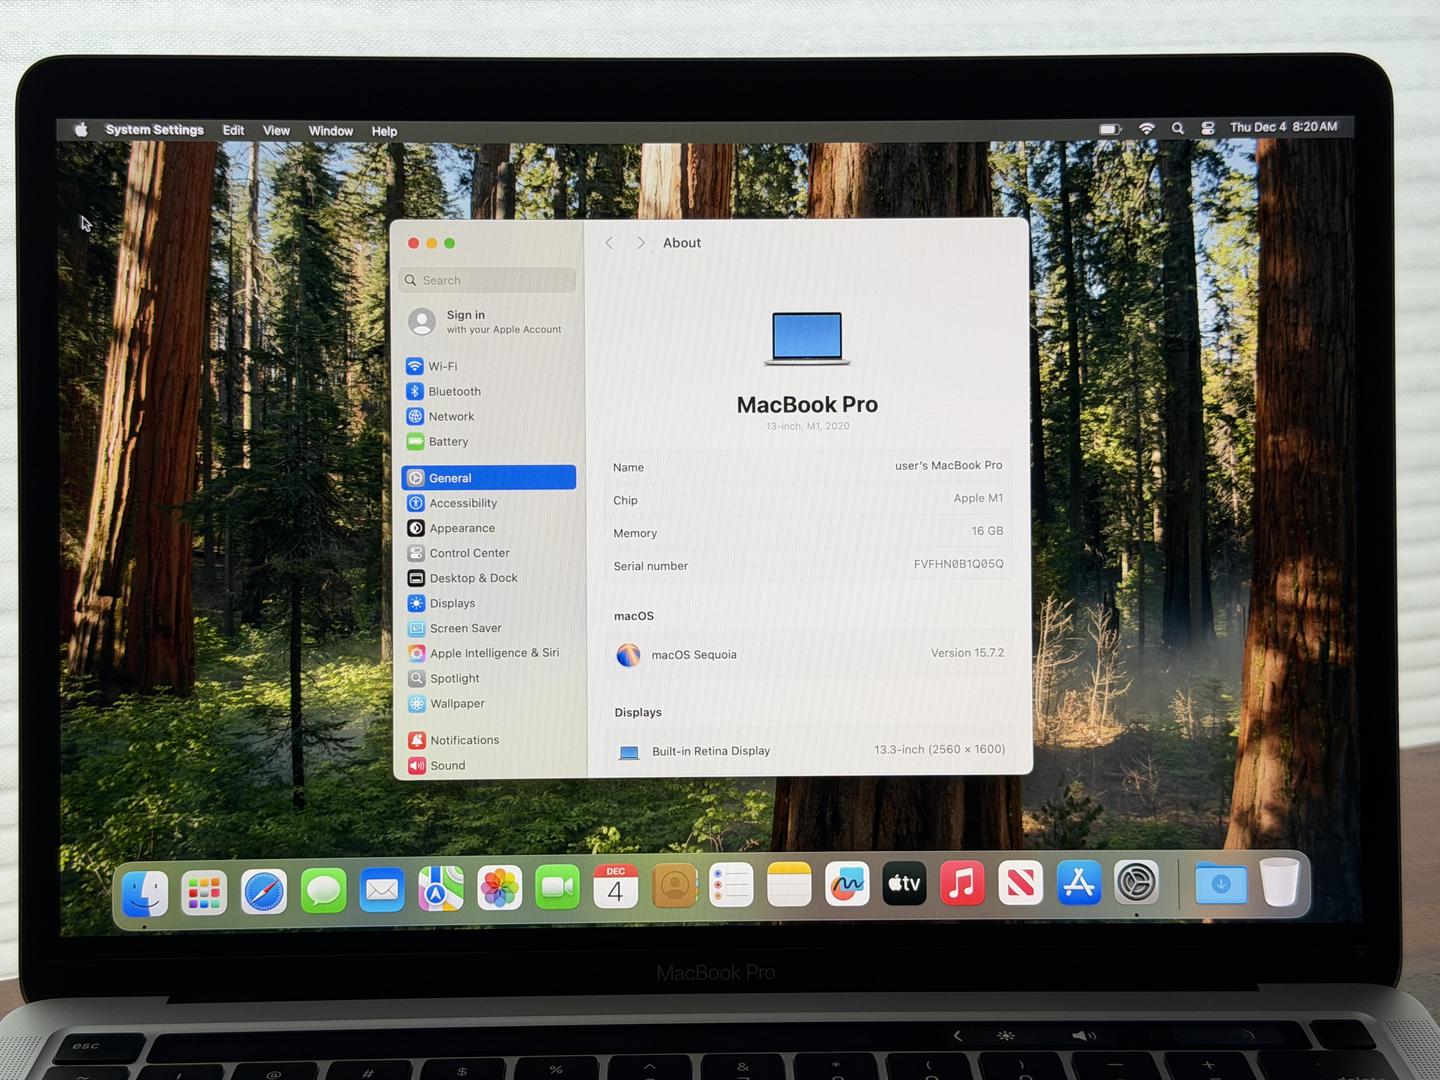Open Wi-Fi settings in sidebar

(442, 366)
